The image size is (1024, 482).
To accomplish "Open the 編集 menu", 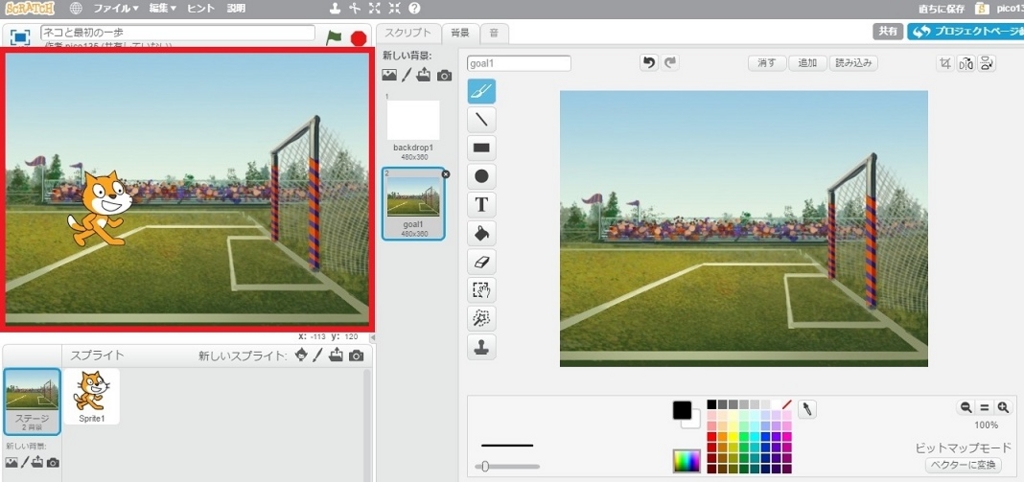I will [163, 8].
